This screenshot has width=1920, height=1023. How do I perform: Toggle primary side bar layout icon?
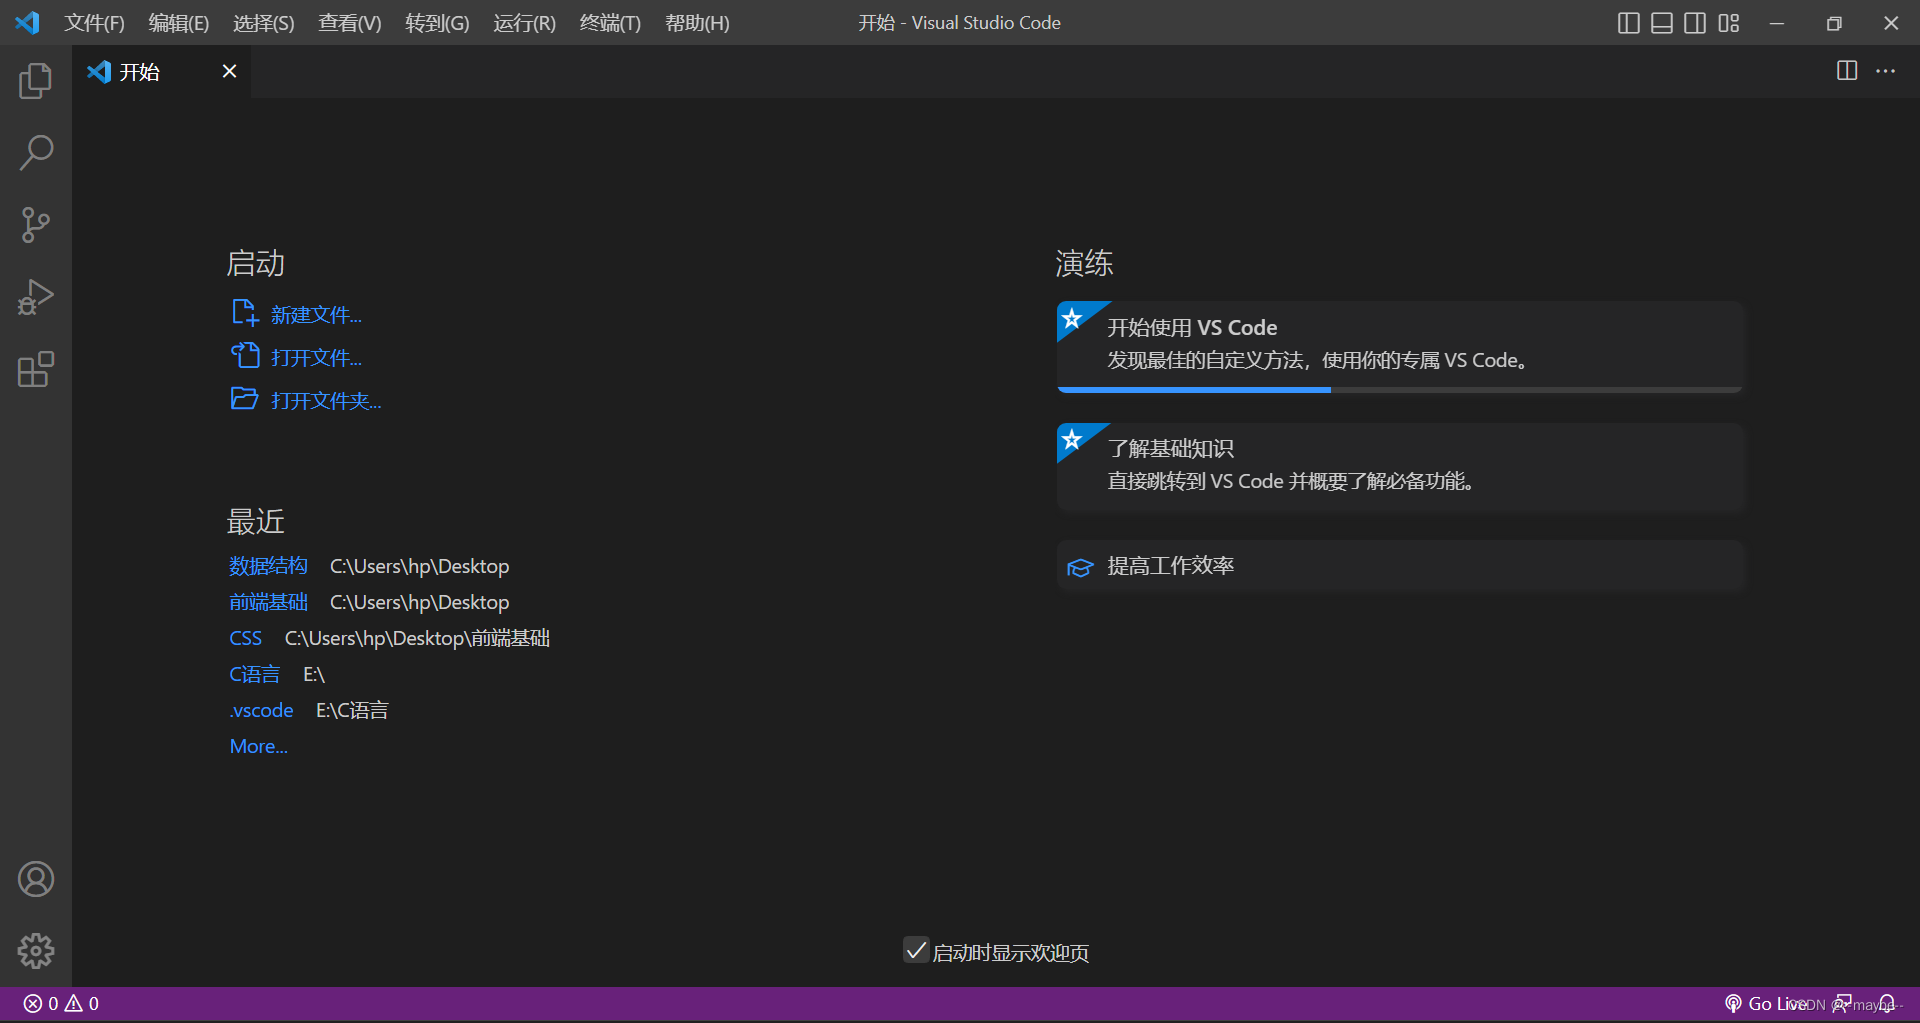point(1628,23)
